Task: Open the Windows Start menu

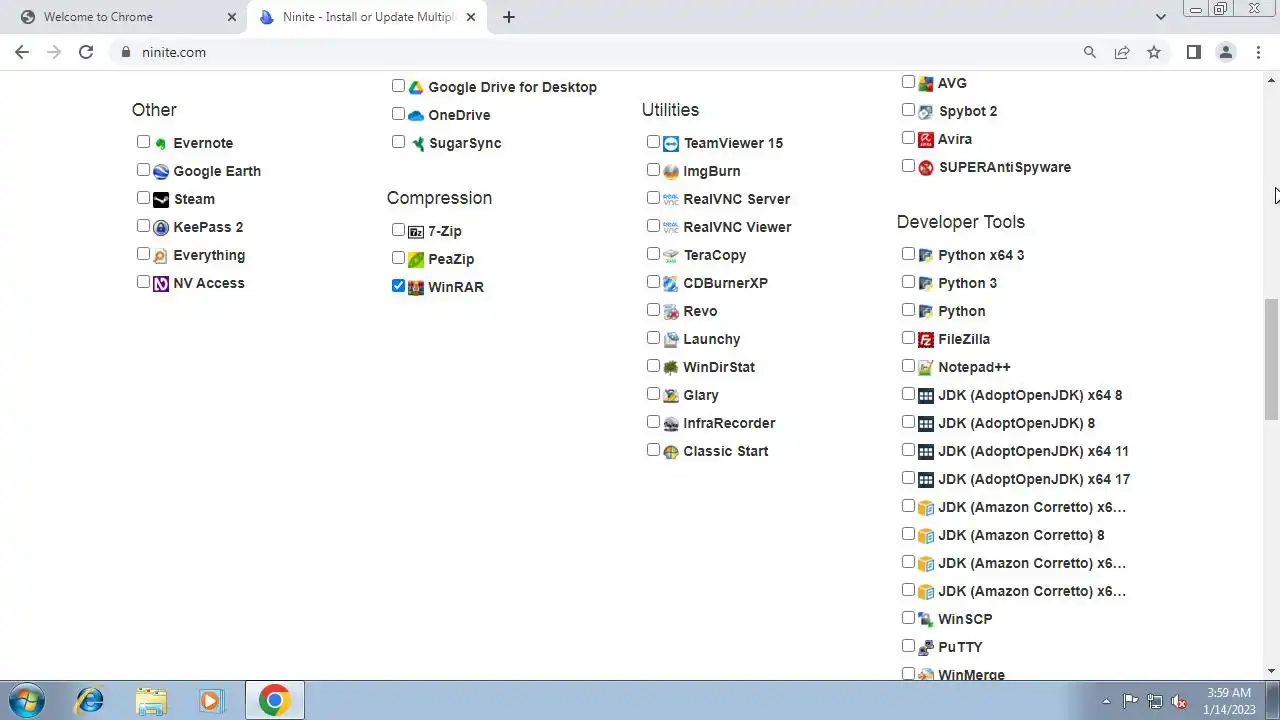Action: 27,700
